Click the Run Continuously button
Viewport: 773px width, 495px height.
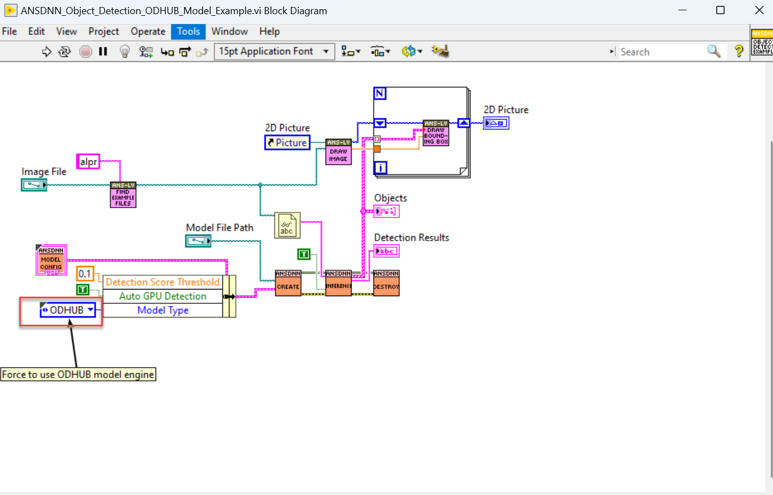(x=65, y=52)
